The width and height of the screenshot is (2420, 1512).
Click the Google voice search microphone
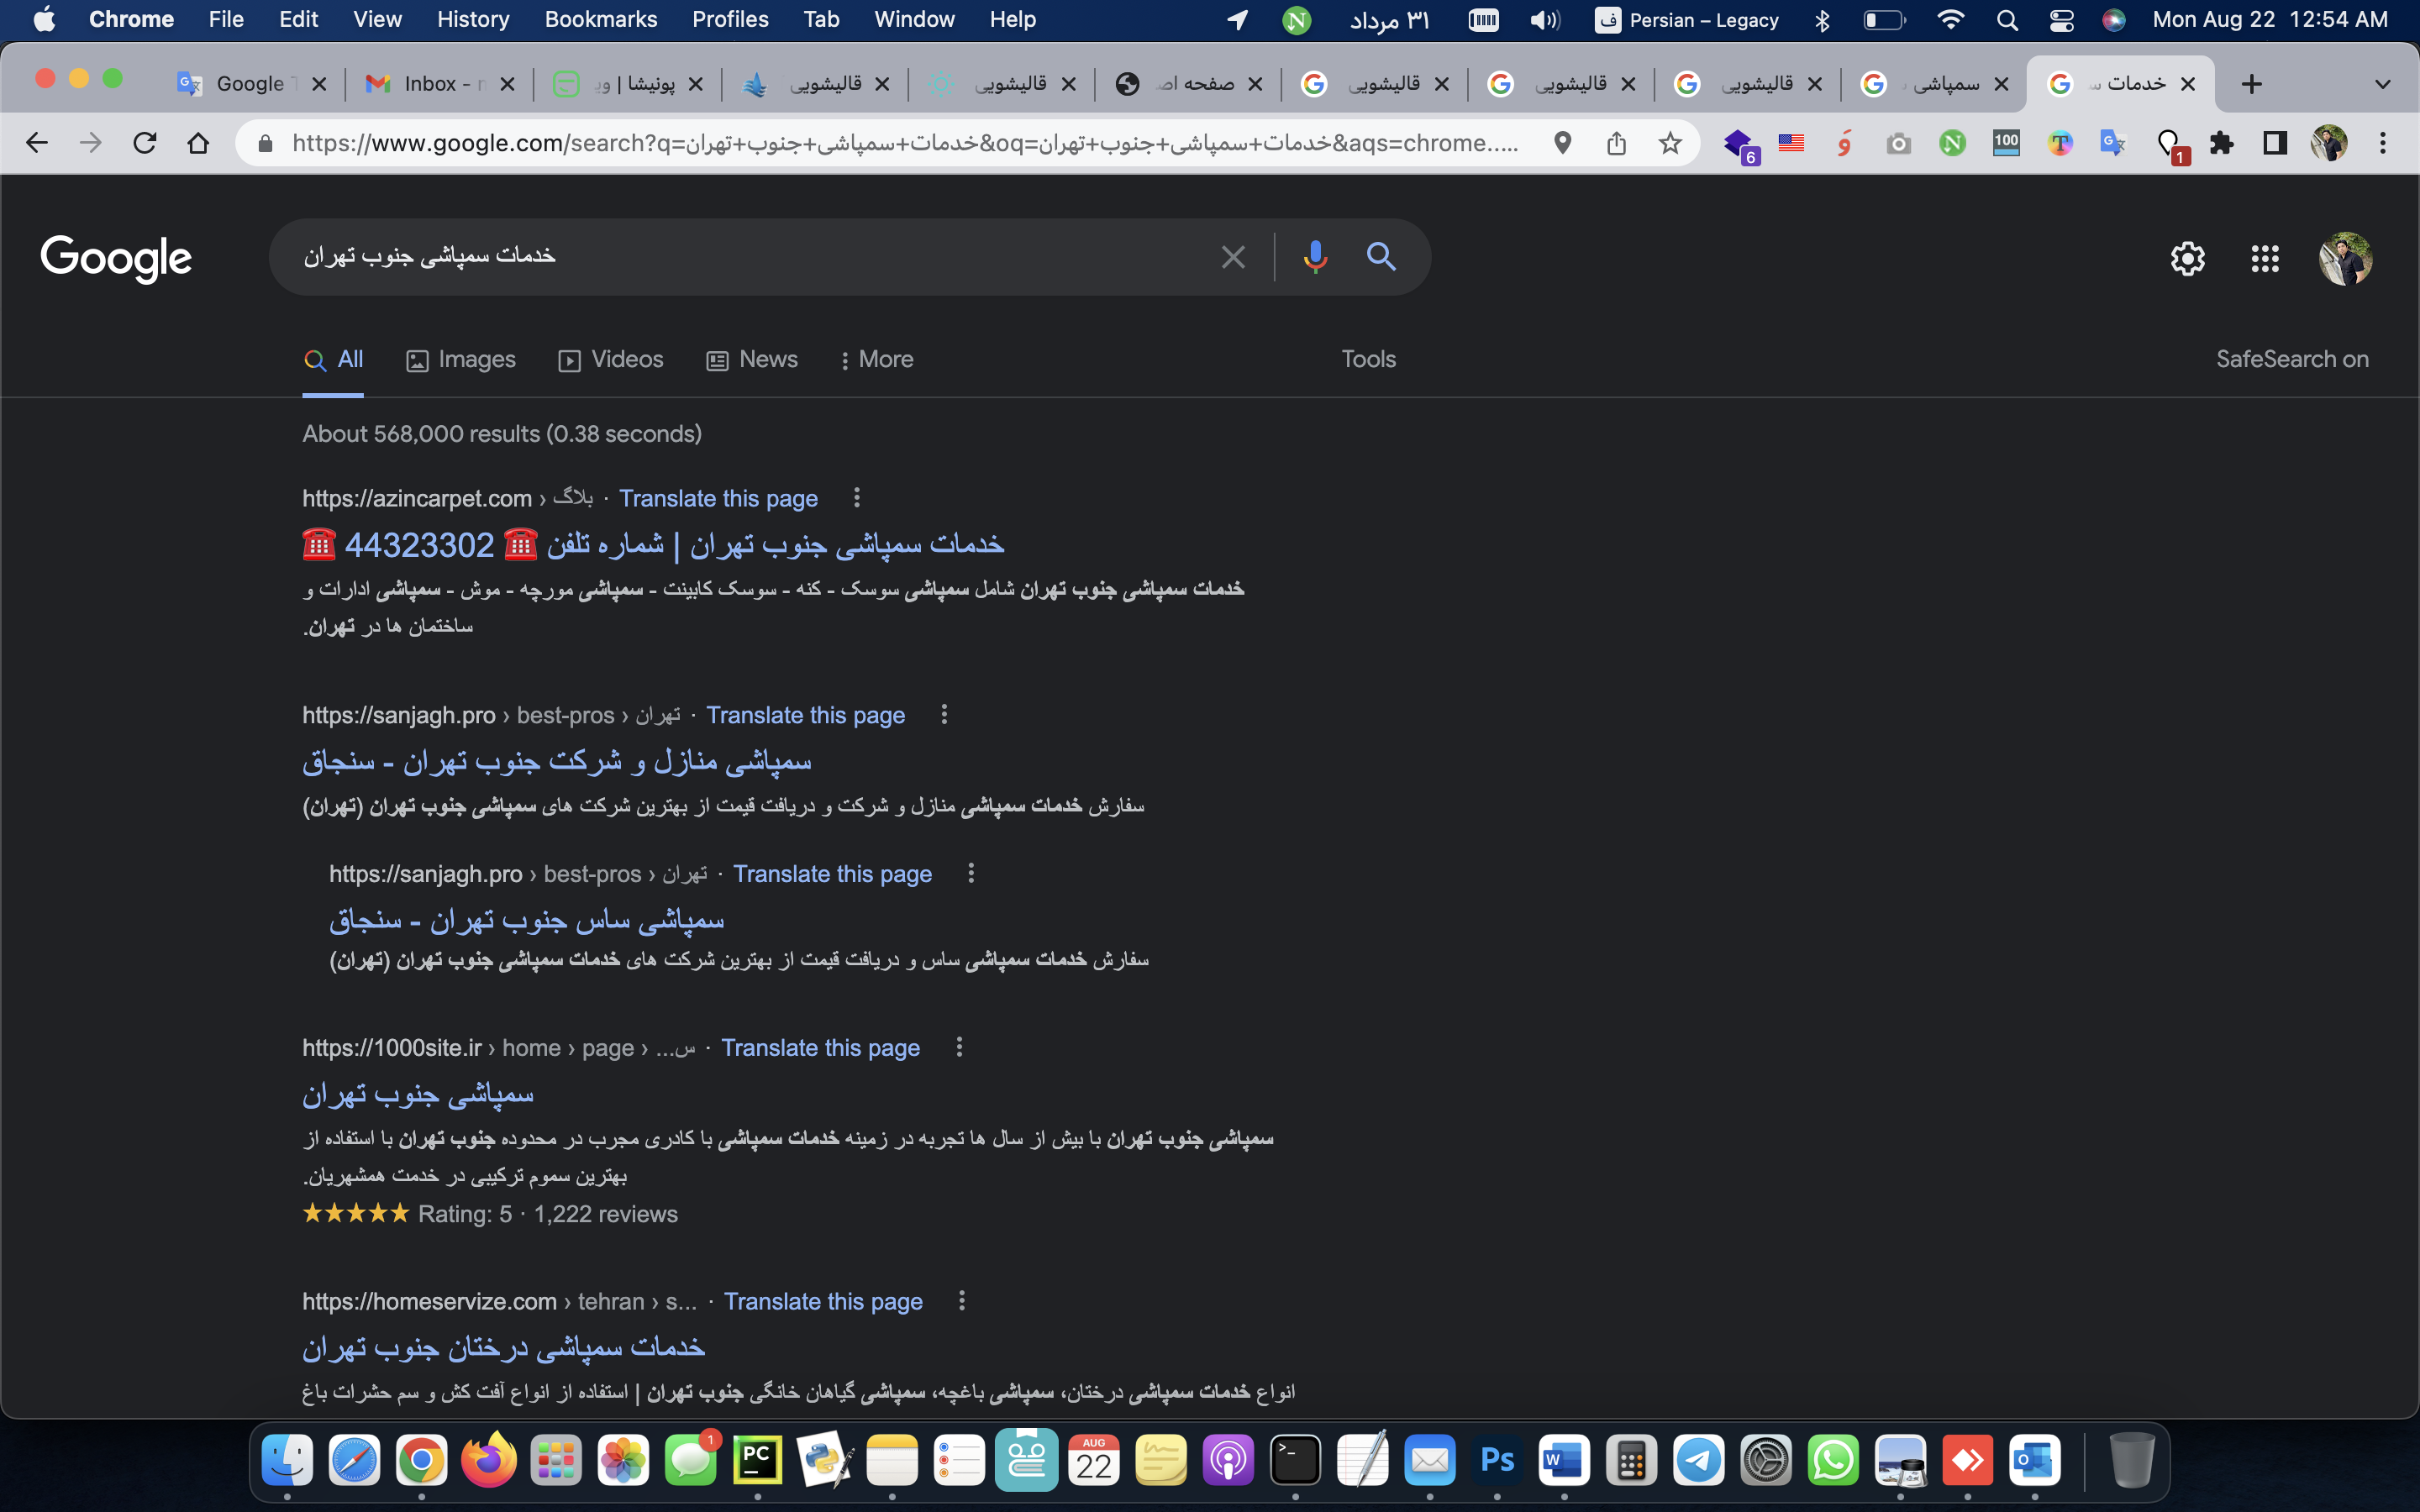click(x=1315, y=257)
